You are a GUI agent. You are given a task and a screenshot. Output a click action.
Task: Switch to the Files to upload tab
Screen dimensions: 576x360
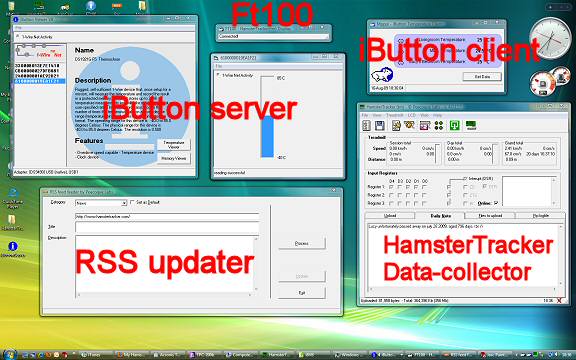(x=490, y=216)
